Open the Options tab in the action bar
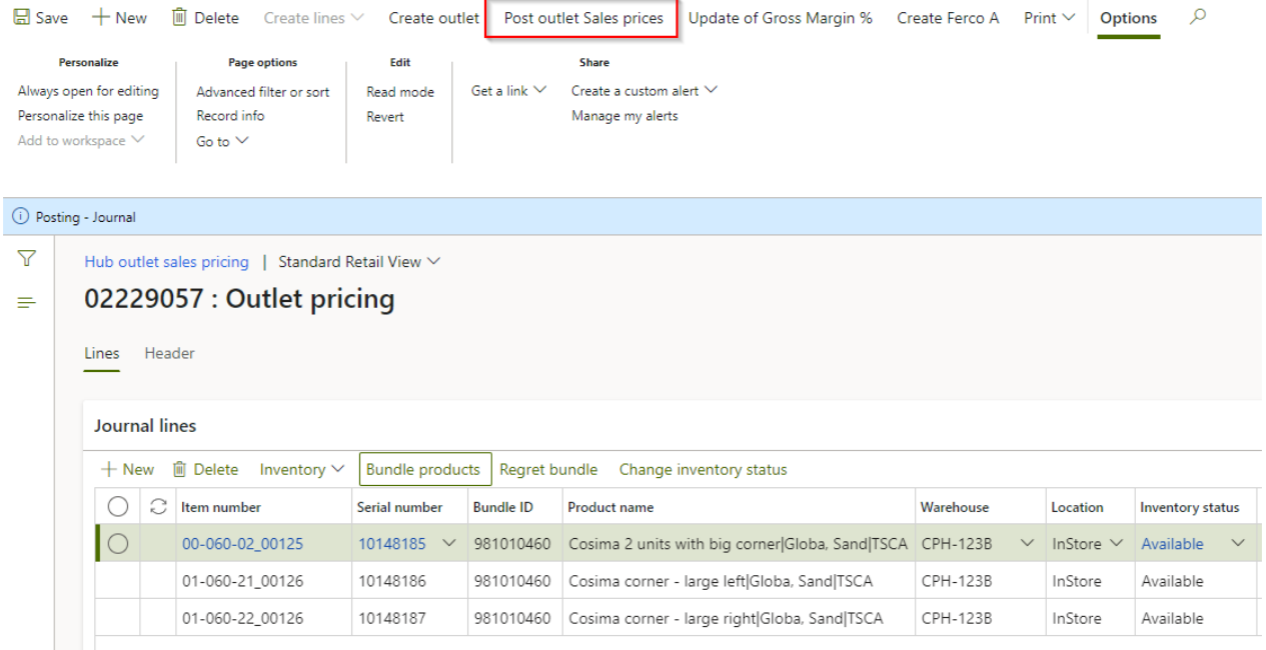The image size is (1266, 650). pos(1128,18)
